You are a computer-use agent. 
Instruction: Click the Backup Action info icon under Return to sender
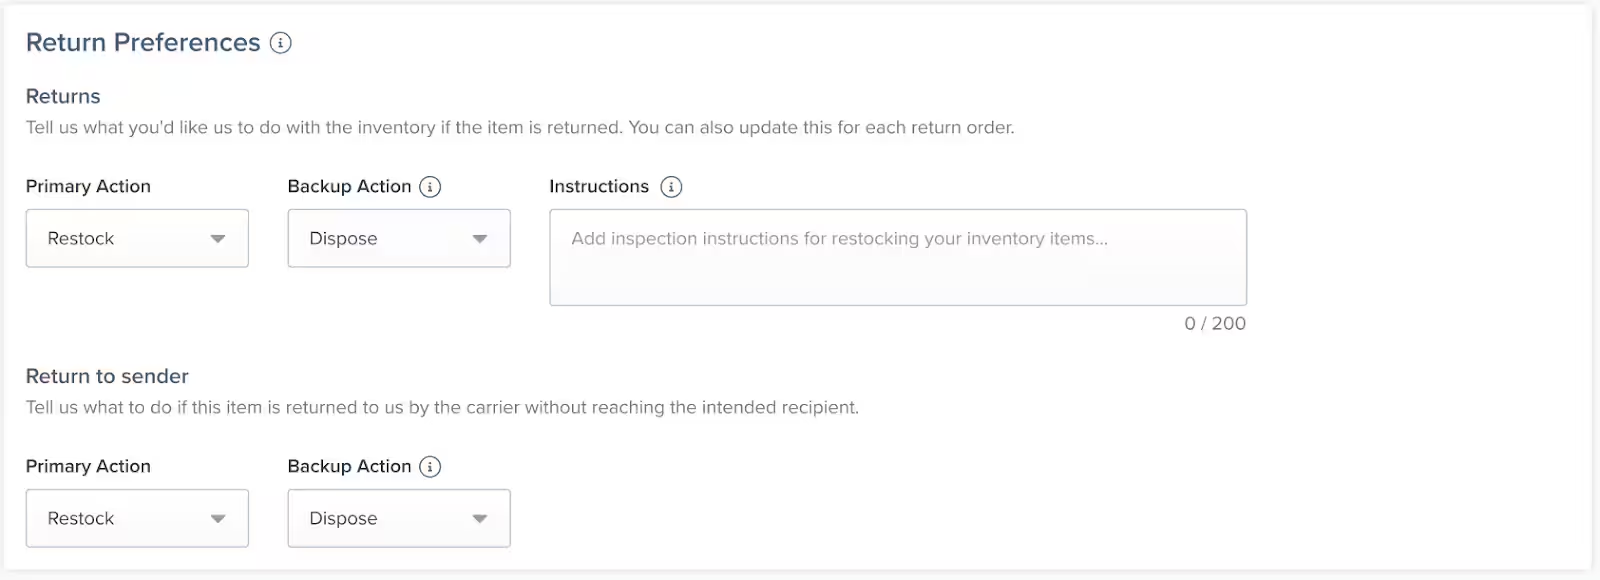[429, 466]
